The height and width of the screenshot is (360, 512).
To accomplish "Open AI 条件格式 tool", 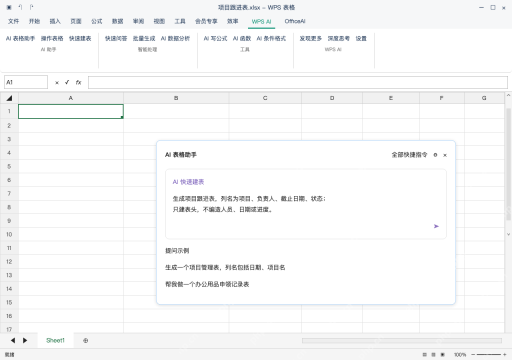I will tap(271, 39).
